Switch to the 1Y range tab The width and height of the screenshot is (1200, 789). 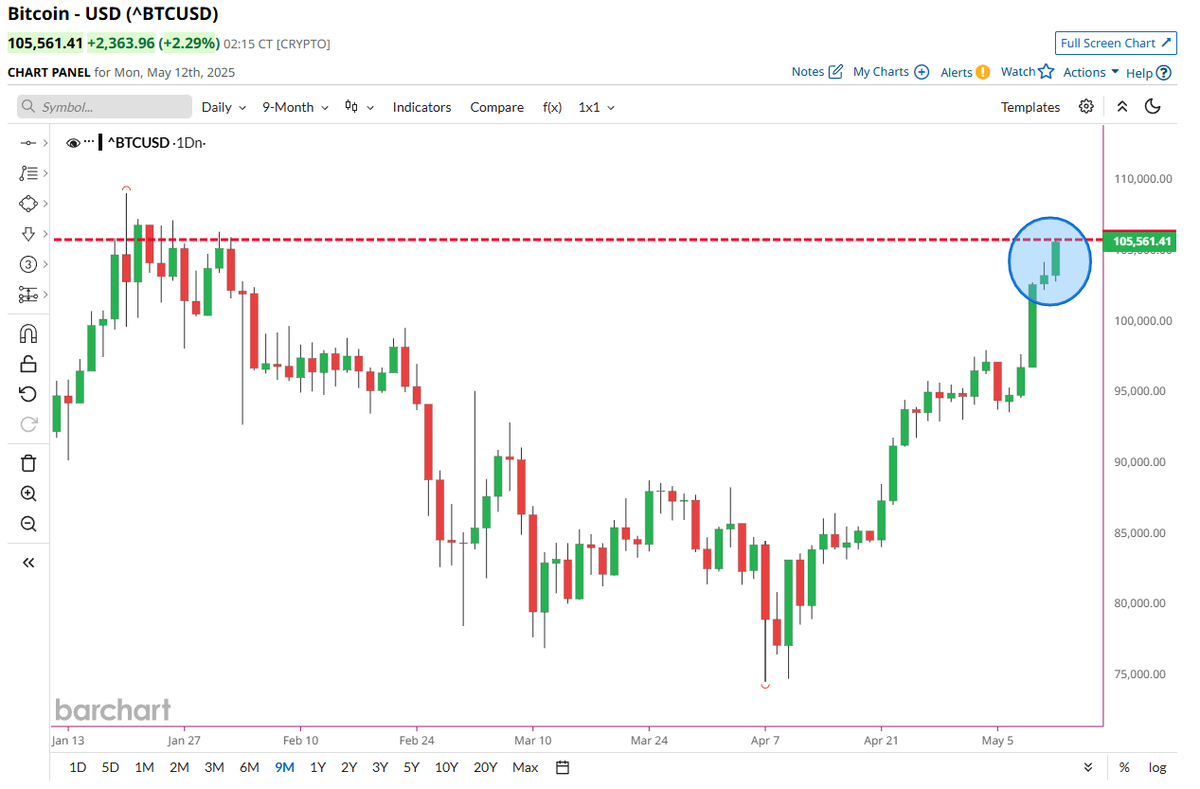pos(317,767)
